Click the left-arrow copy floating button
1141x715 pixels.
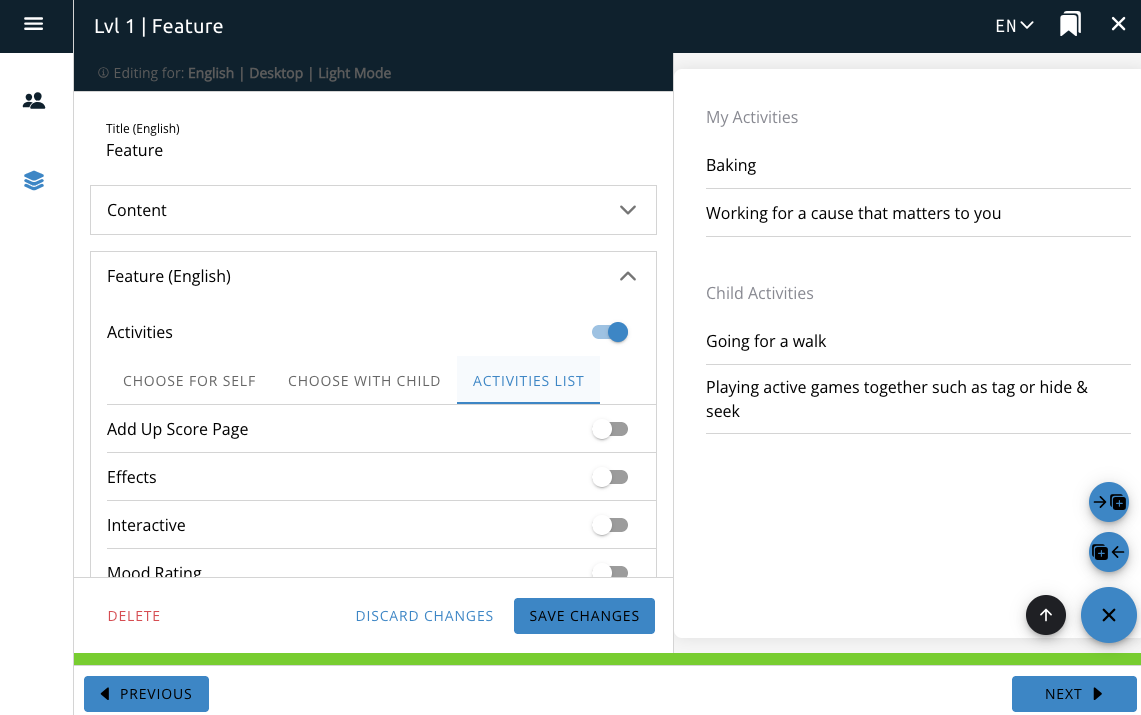[1108, 552]
